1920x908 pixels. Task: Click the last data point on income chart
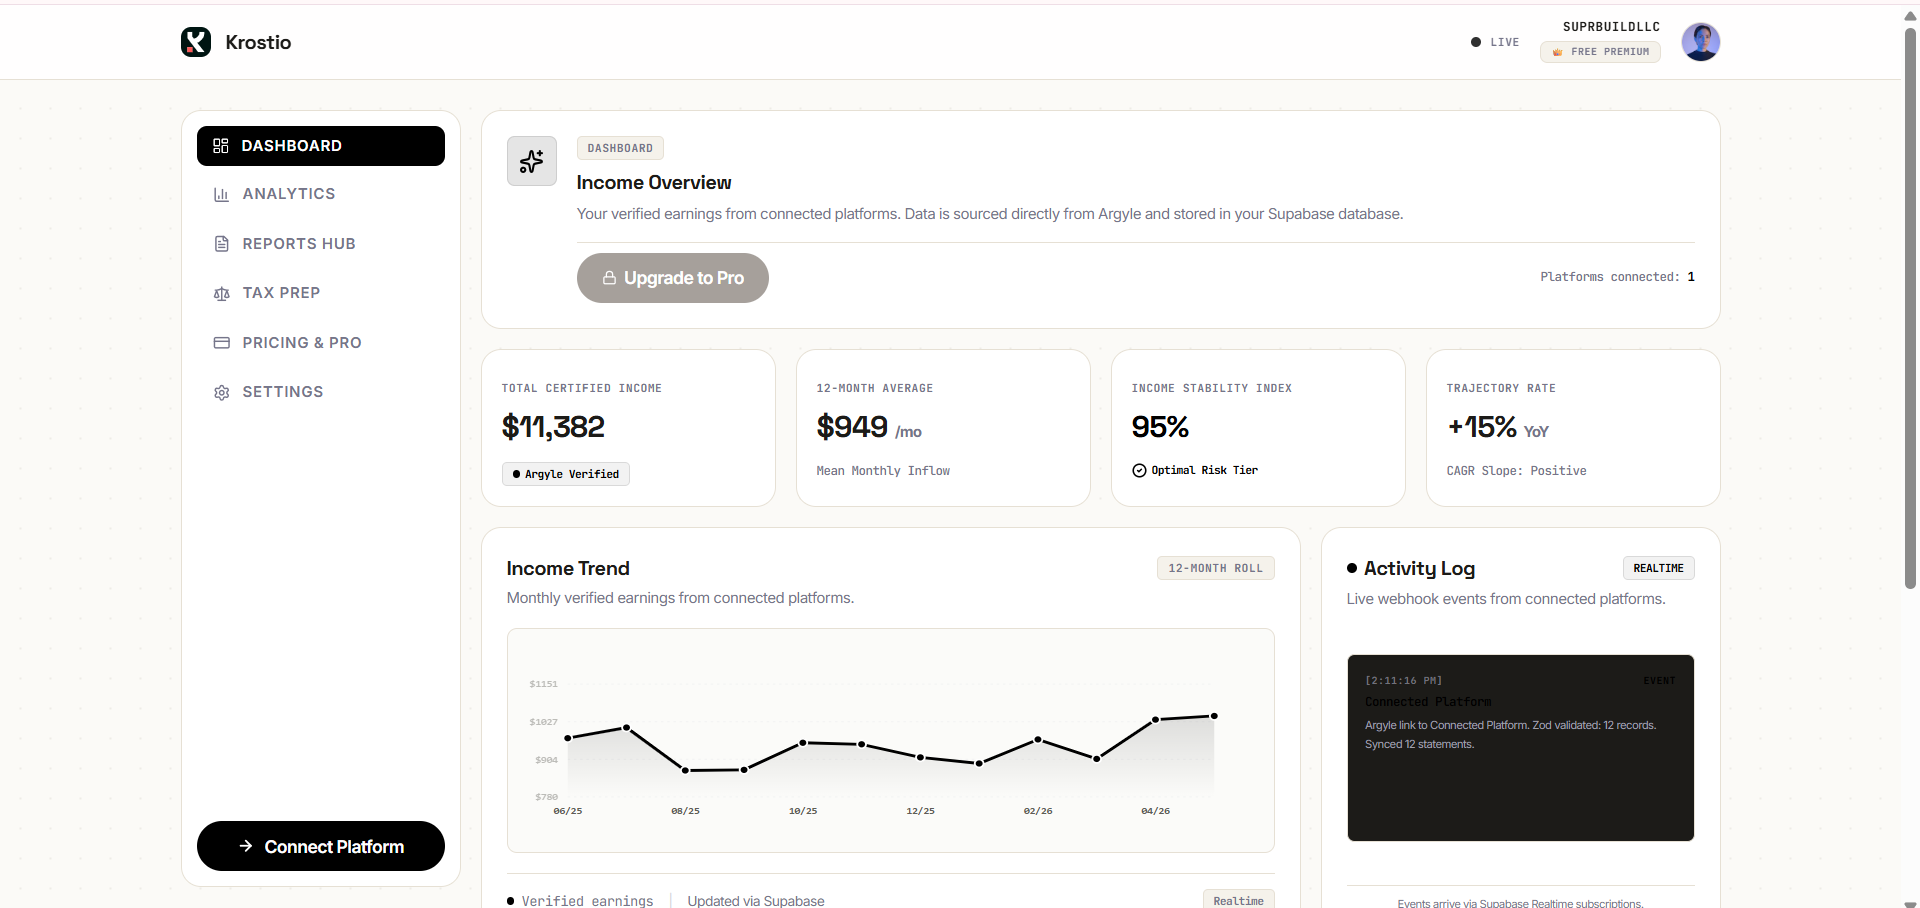(x=1214, y=716)
